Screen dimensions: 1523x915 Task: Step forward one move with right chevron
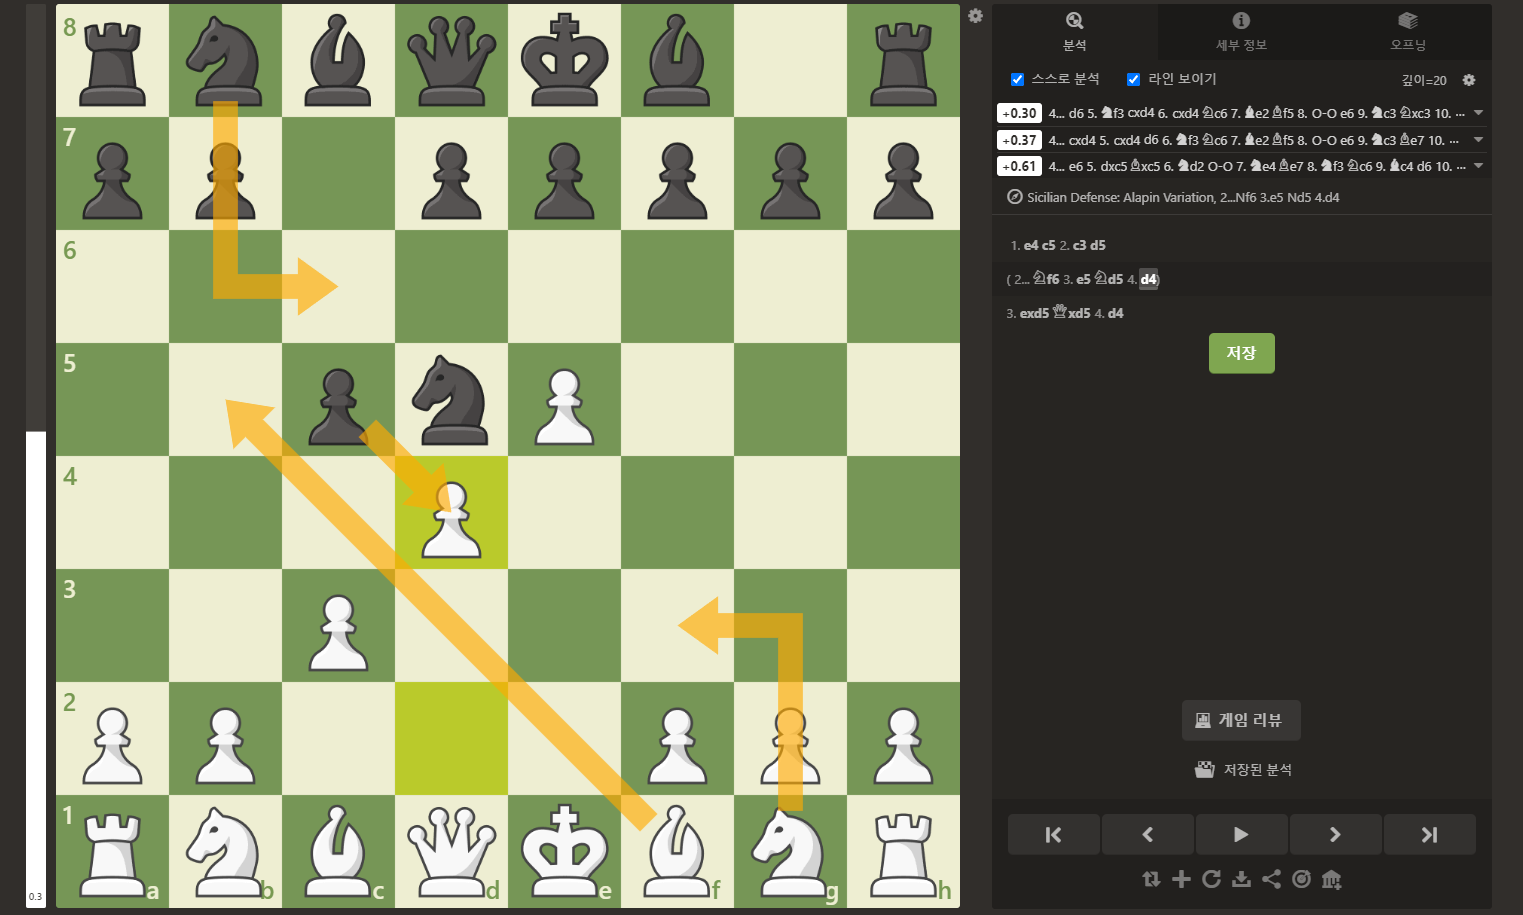1335,834
